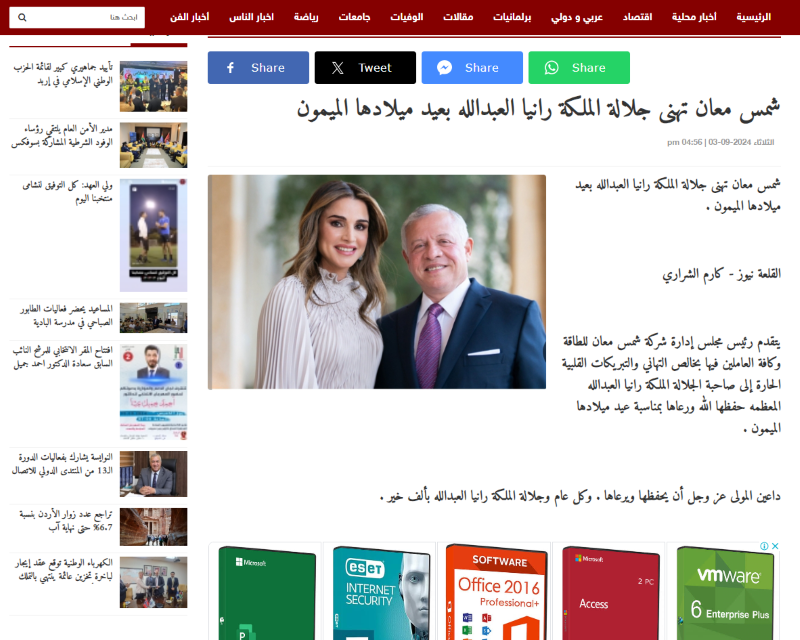Screen dimensions: 800x640
Task: Open the عربي و دولي menu item
Action: pos(577,17)
